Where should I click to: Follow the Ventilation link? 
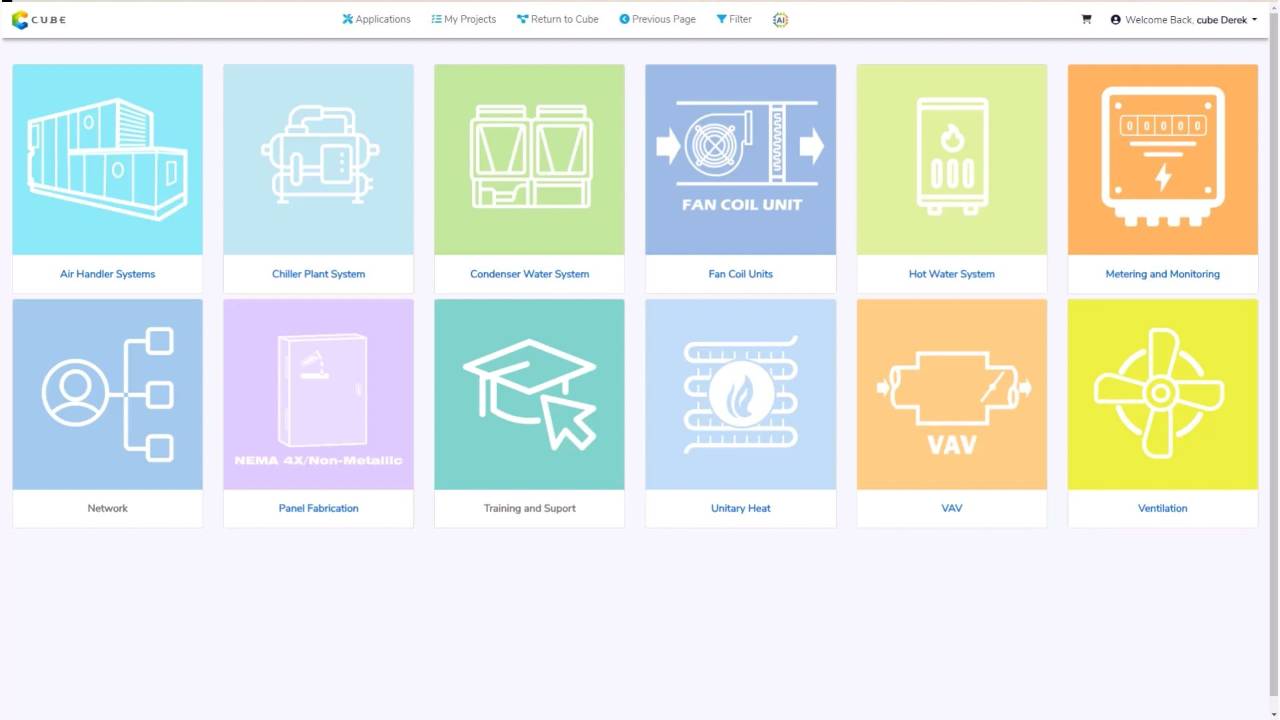tap(1162, 508)
